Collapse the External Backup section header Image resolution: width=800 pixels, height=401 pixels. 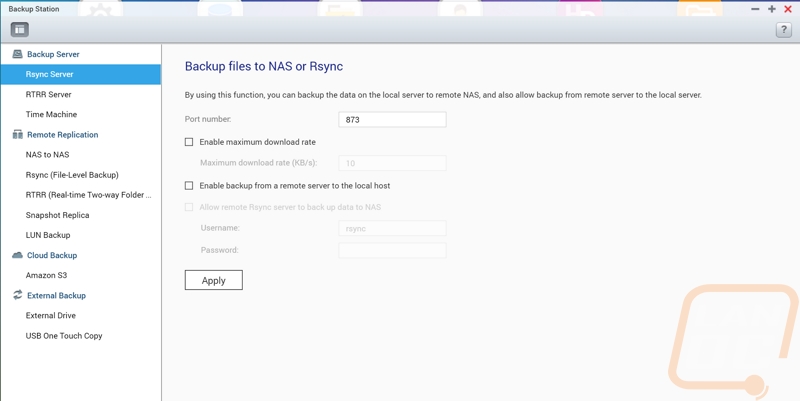pyautogui.click(x=57, y=295)
